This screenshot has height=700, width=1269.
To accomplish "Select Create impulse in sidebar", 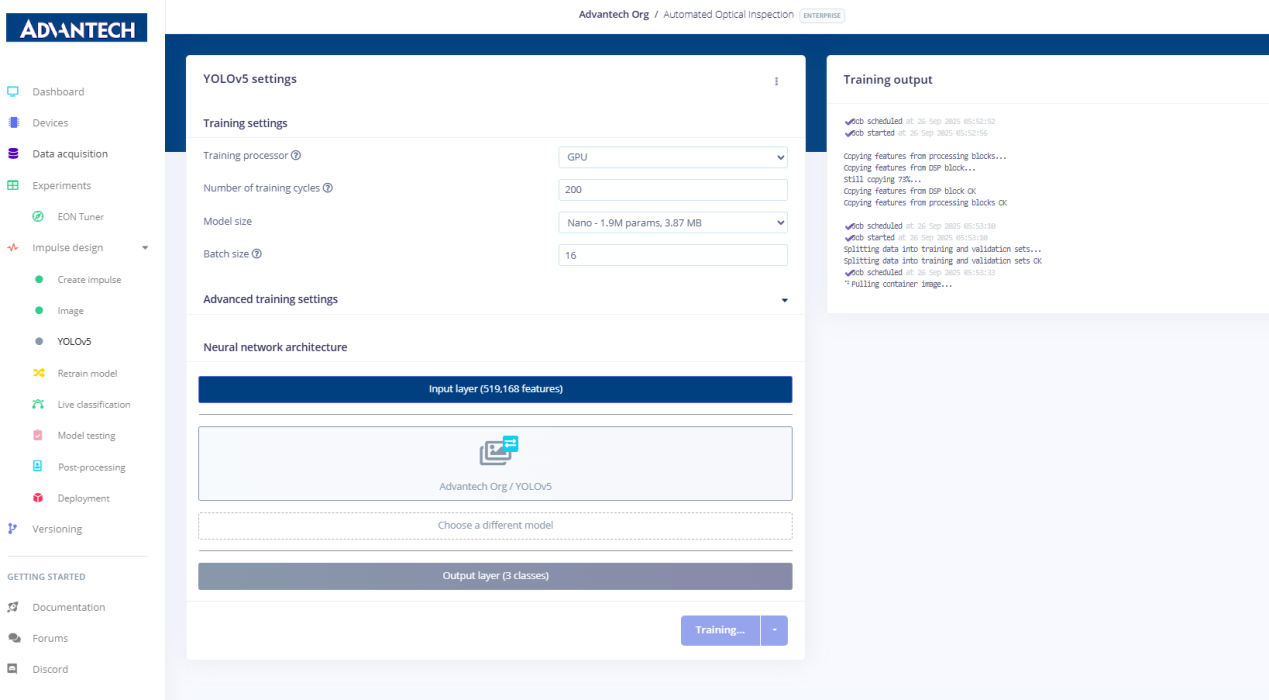I will (89, 279).
